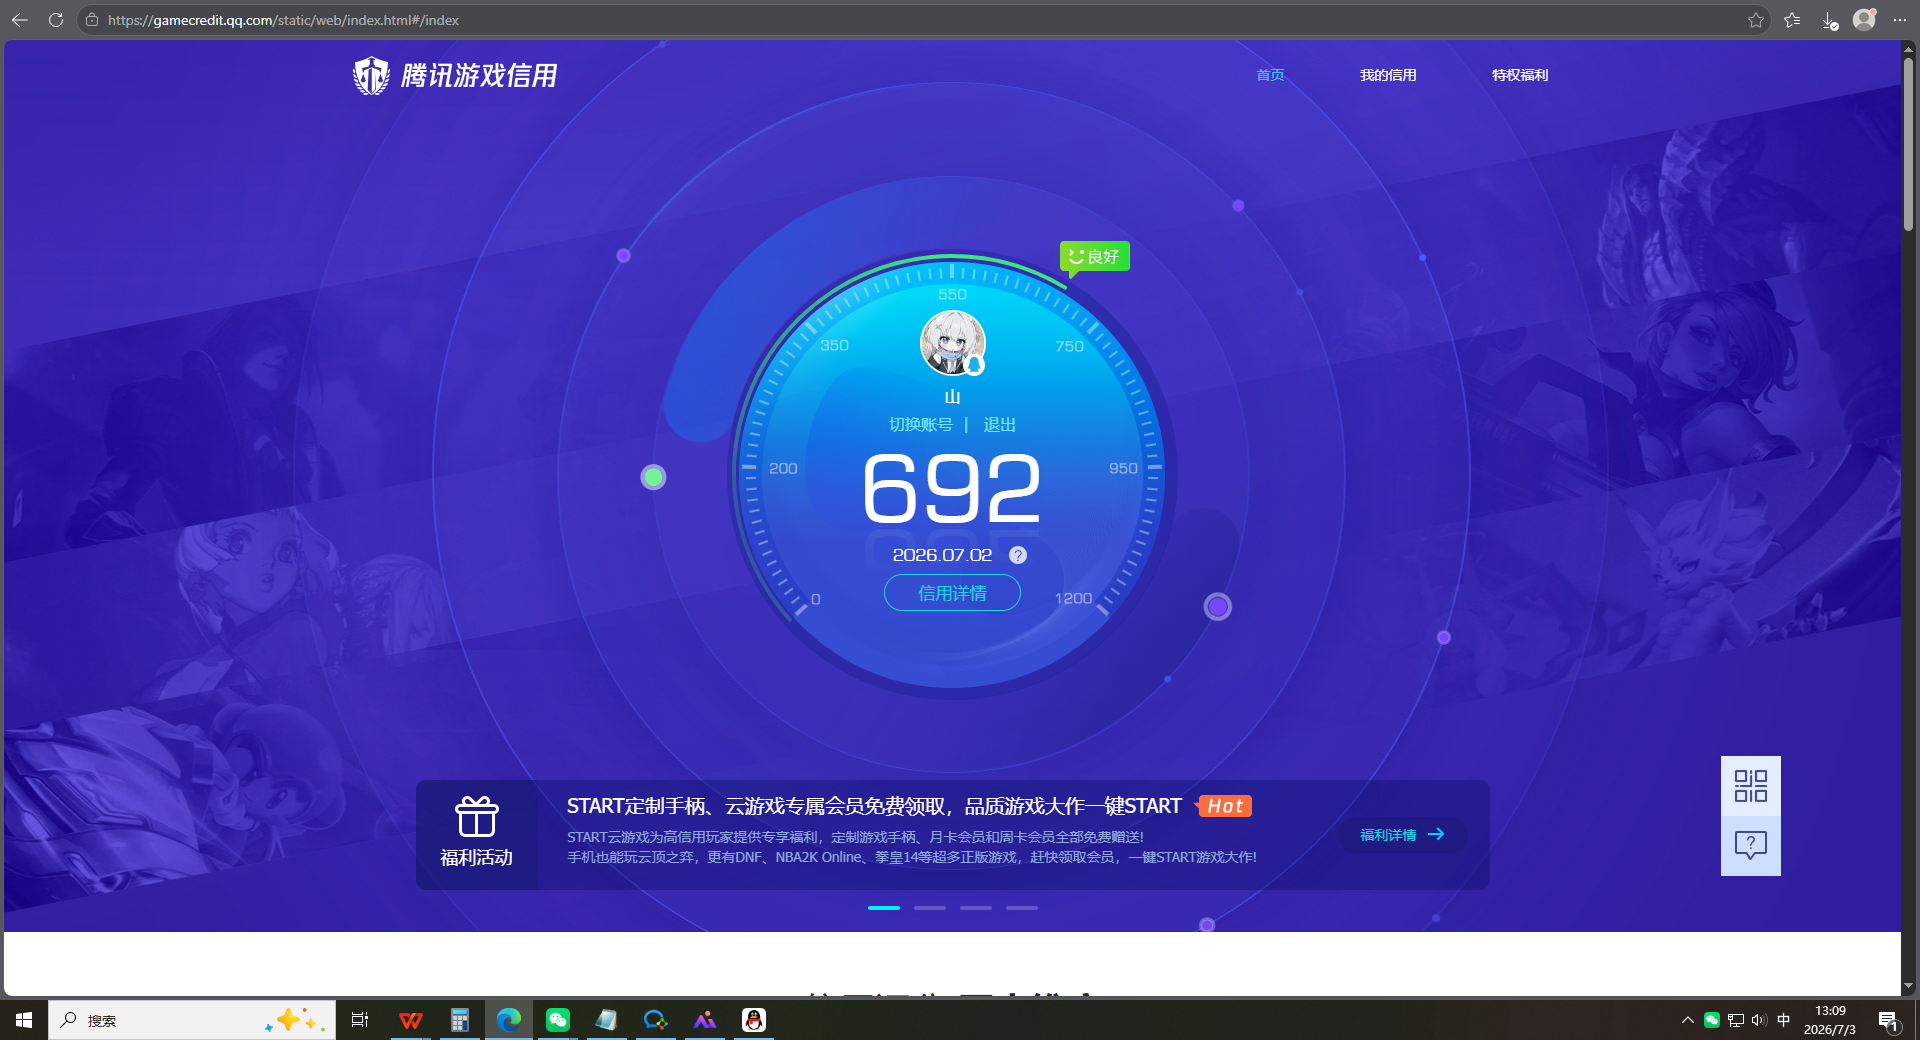
Task: Select the fourth carousel indicator bar
Action: point(1022,907)
